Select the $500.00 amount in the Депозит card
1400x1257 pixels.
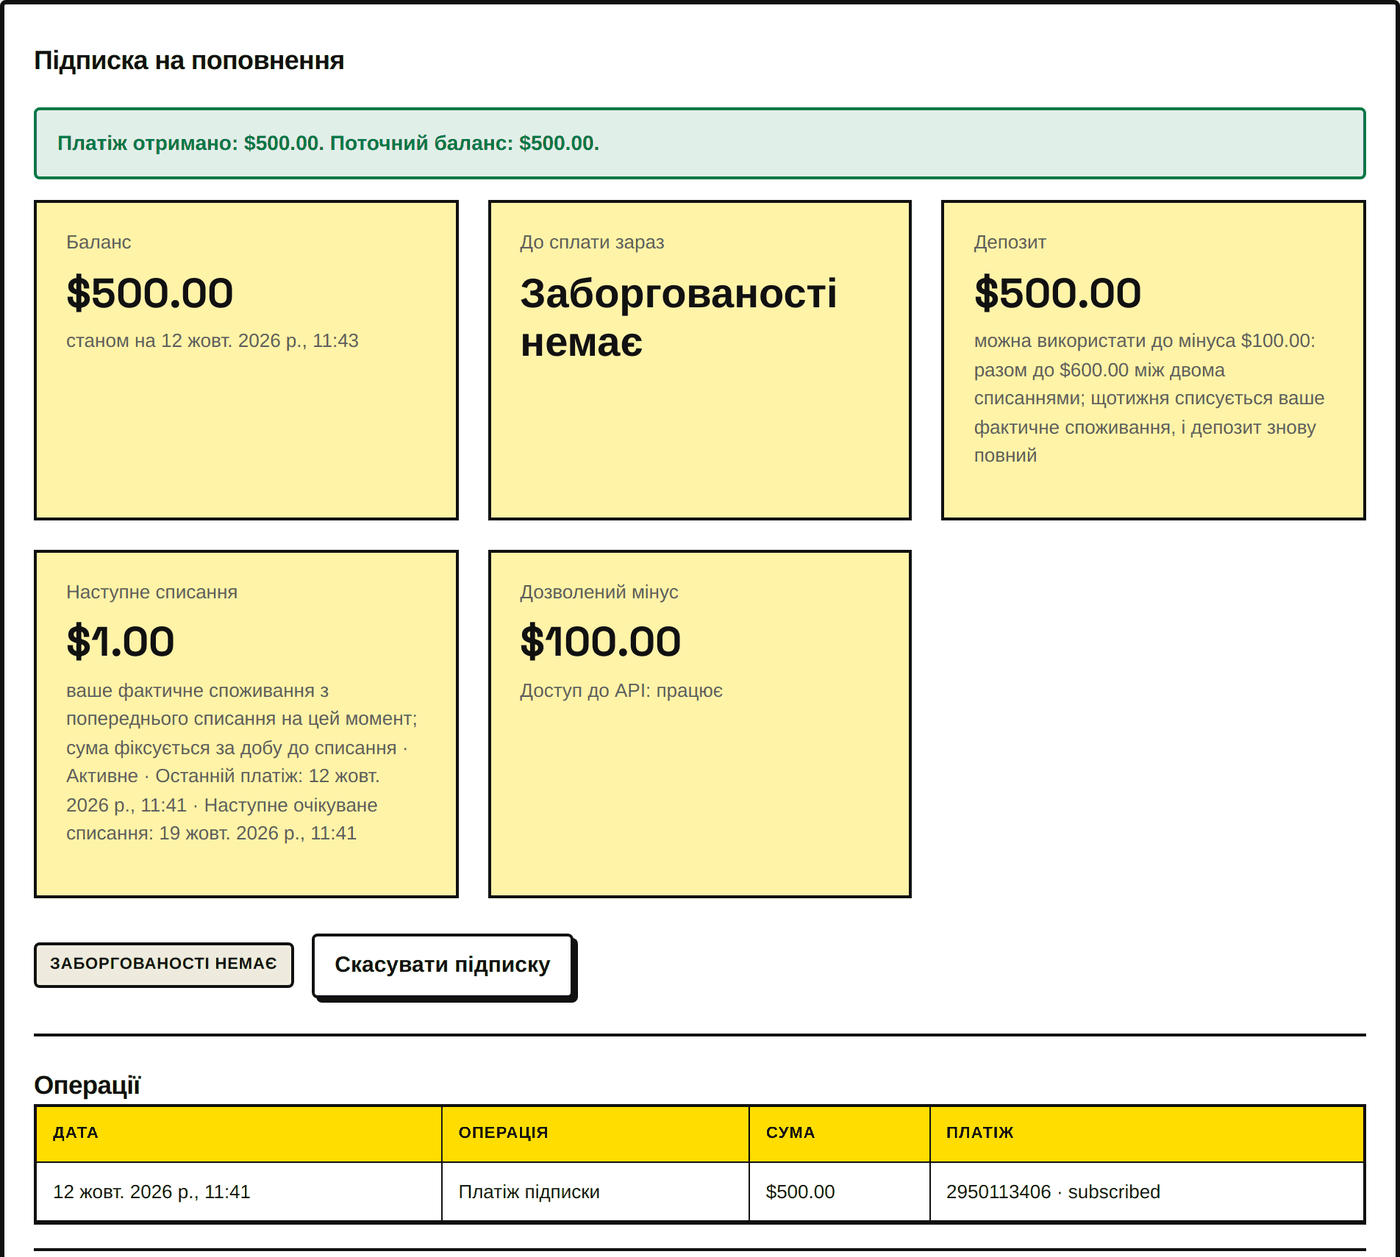pyautogui.click(x=1058, y=293)
